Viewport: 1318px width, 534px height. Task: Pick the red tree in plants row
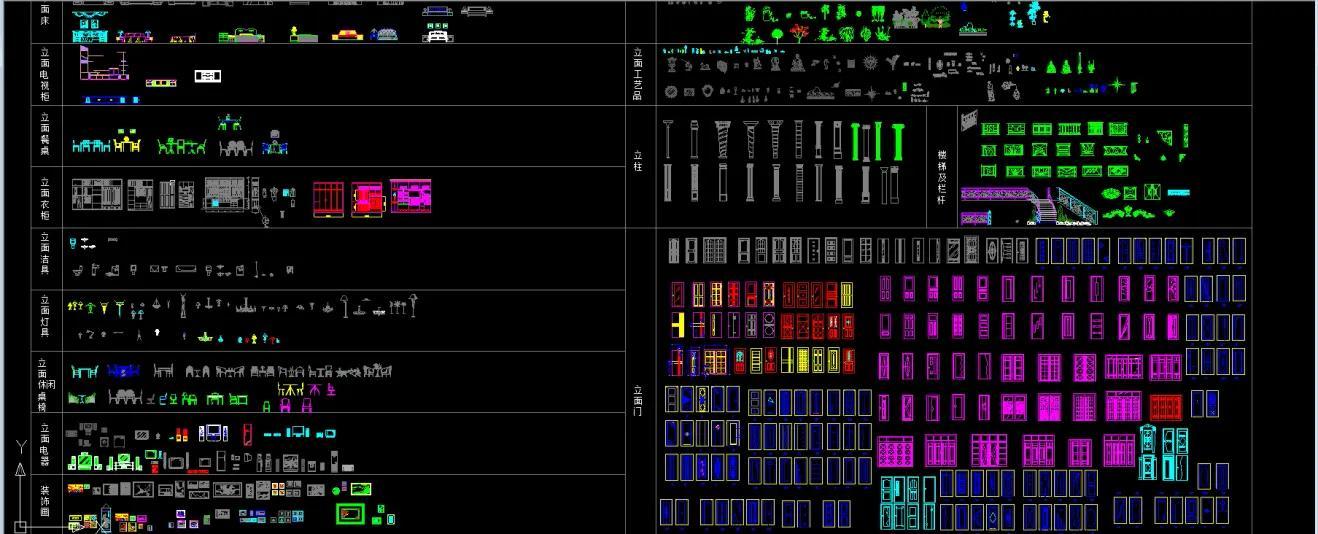pyautogui.click(x=798, y=32)
